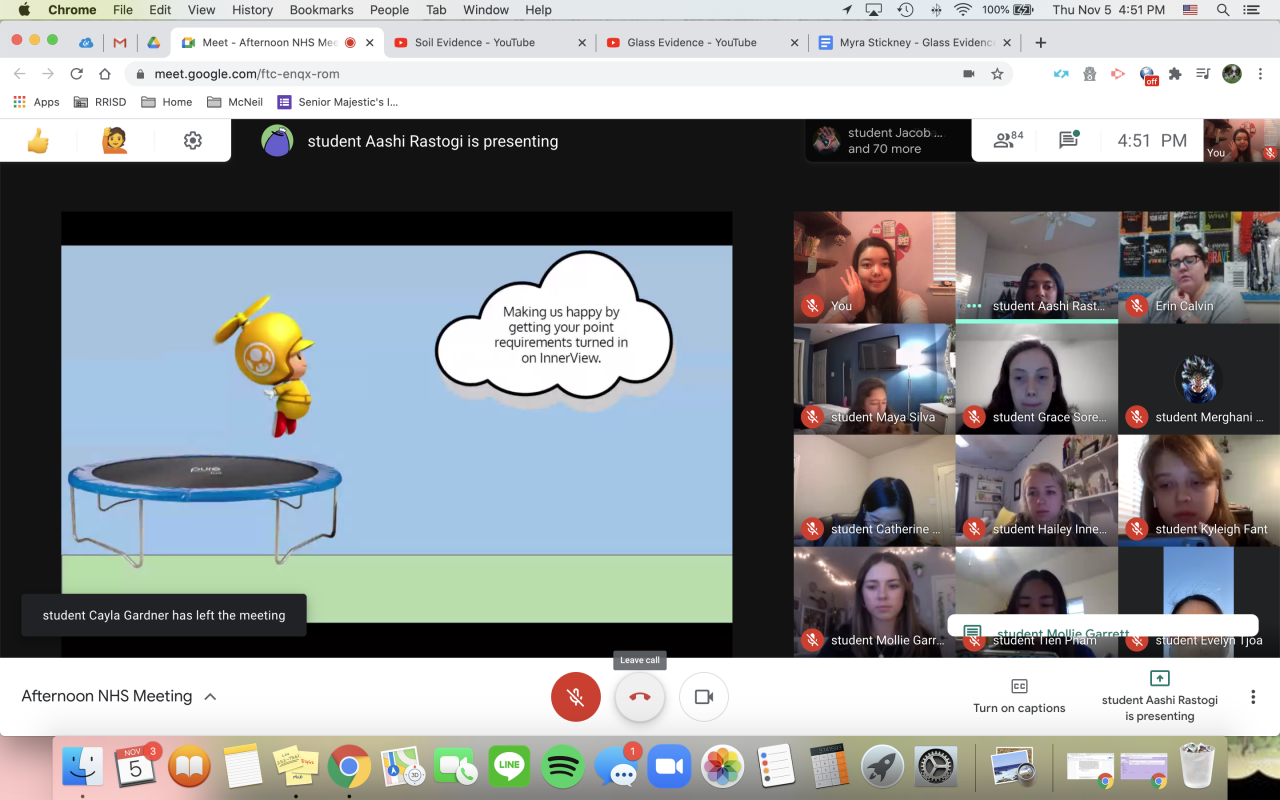The width and height of the screenshot is (1280, 800).
Task: Open the Home bookmarks folder
Action: tap(167, 102)
